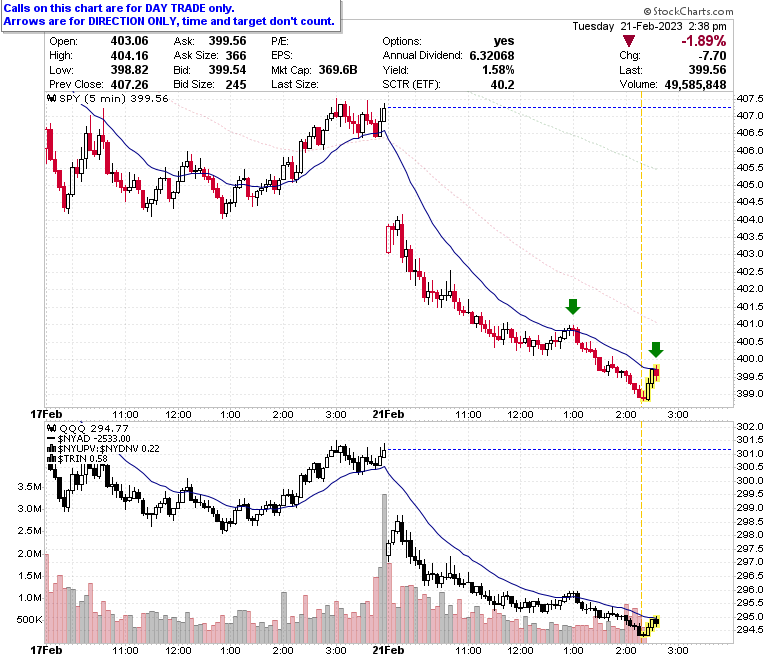Click the Last value 399.56 in the quote header
Viewport: 780px width, 659px height.
click(x=707, y=70)
